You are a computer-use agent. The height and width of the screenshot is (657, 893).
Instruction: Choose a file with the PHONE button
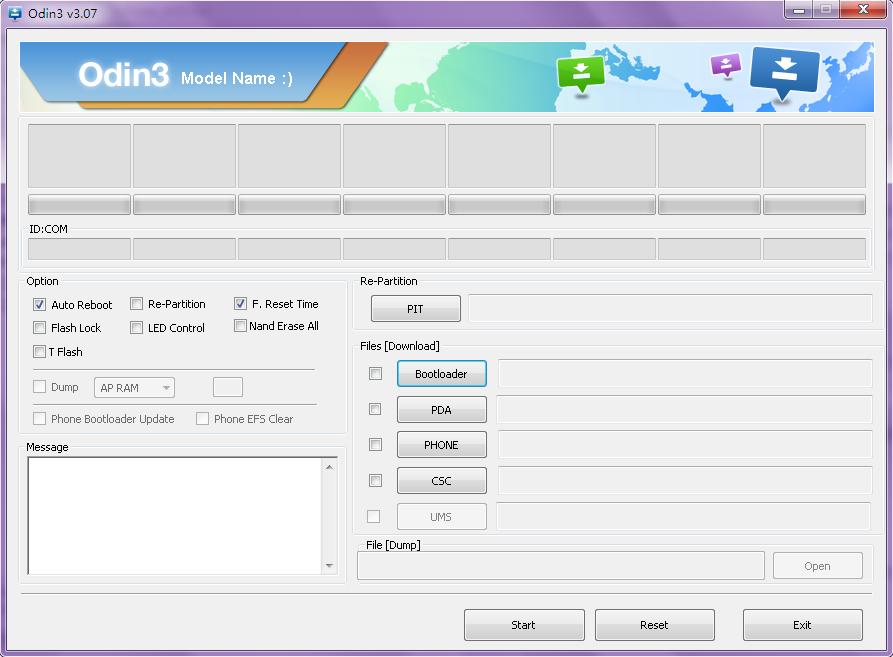click(441, 445)
